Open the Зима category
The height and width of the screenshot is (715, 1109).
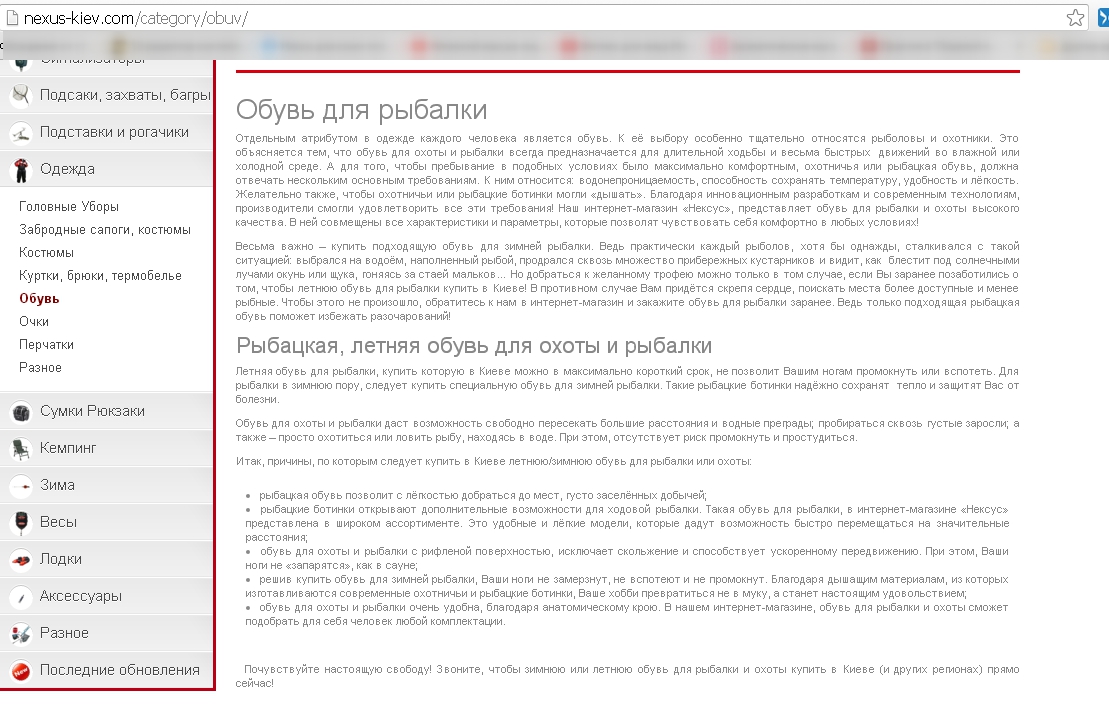pyautogui.click(x=57, y=485)
